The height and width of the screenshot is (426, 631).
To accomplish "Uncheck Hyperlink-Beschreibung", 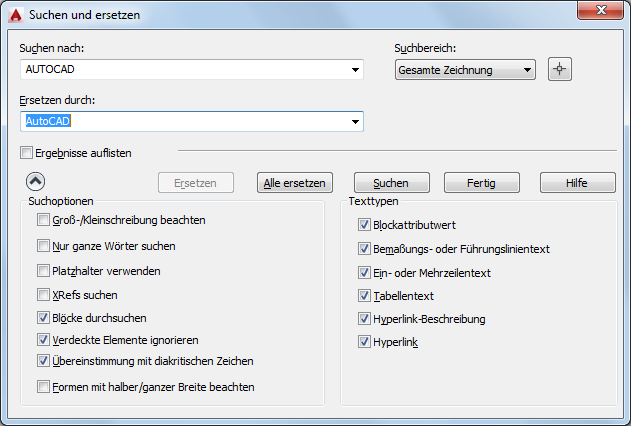I will 364,319.
